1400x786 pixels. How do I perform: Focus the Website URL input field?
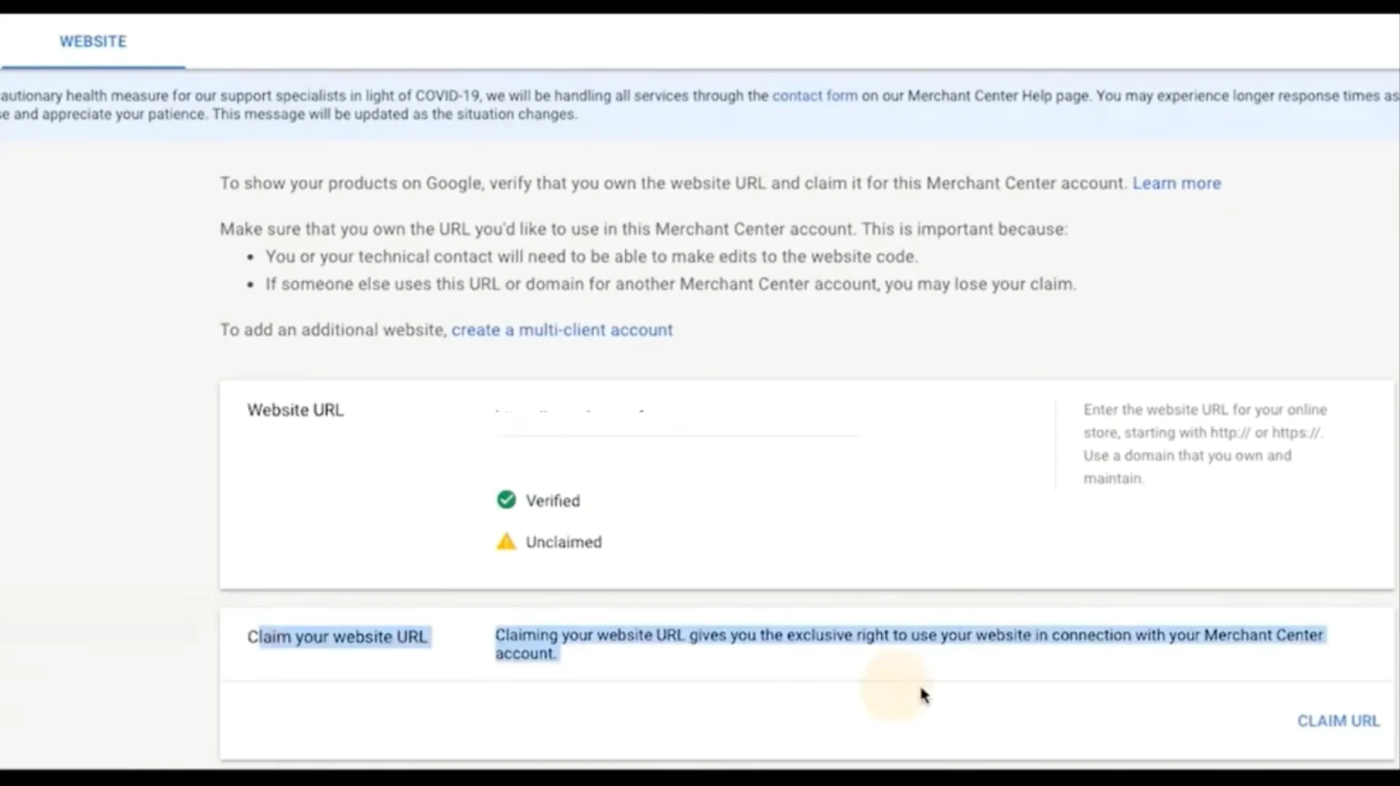pos(677,419)
